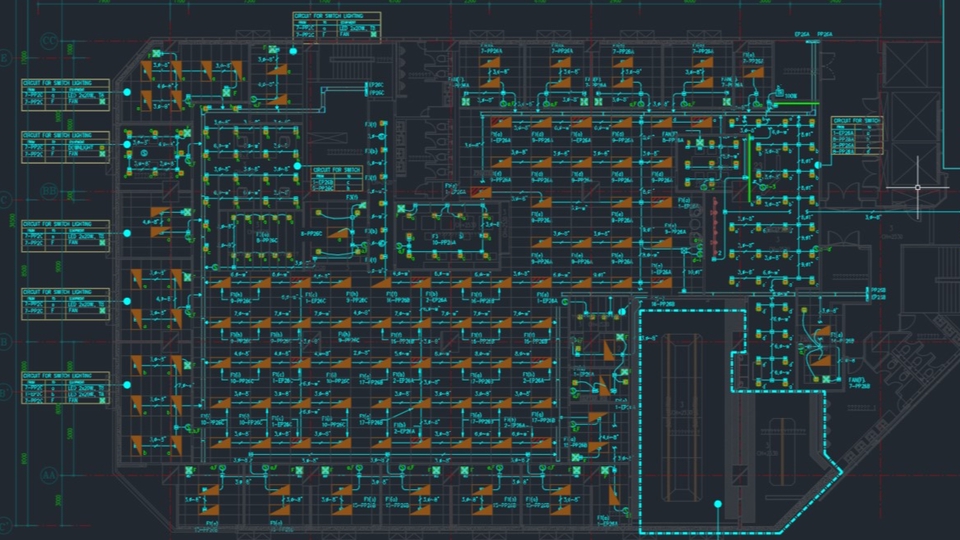
Task: Click the BB grid axis bubble
Action: [49, 191]
